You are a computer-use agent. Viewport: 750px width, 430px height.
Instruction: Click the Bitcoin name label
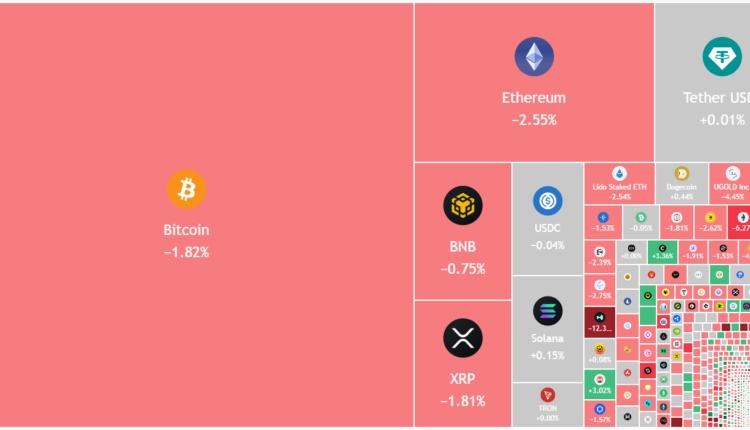coord(186,230)
